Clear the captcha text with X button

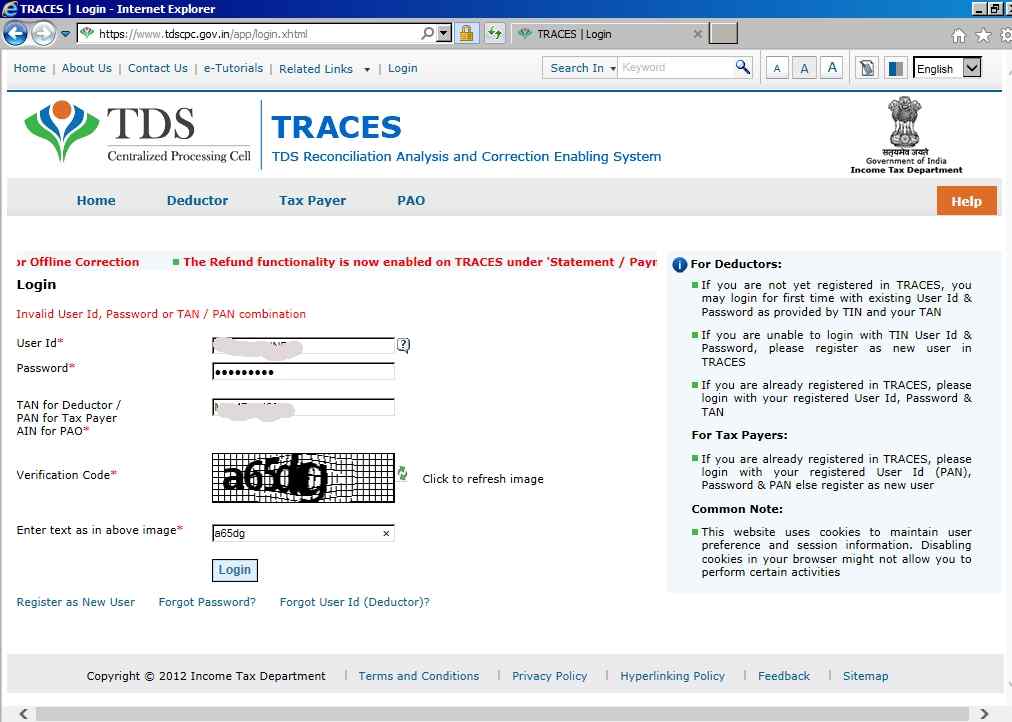coord(386,533)
